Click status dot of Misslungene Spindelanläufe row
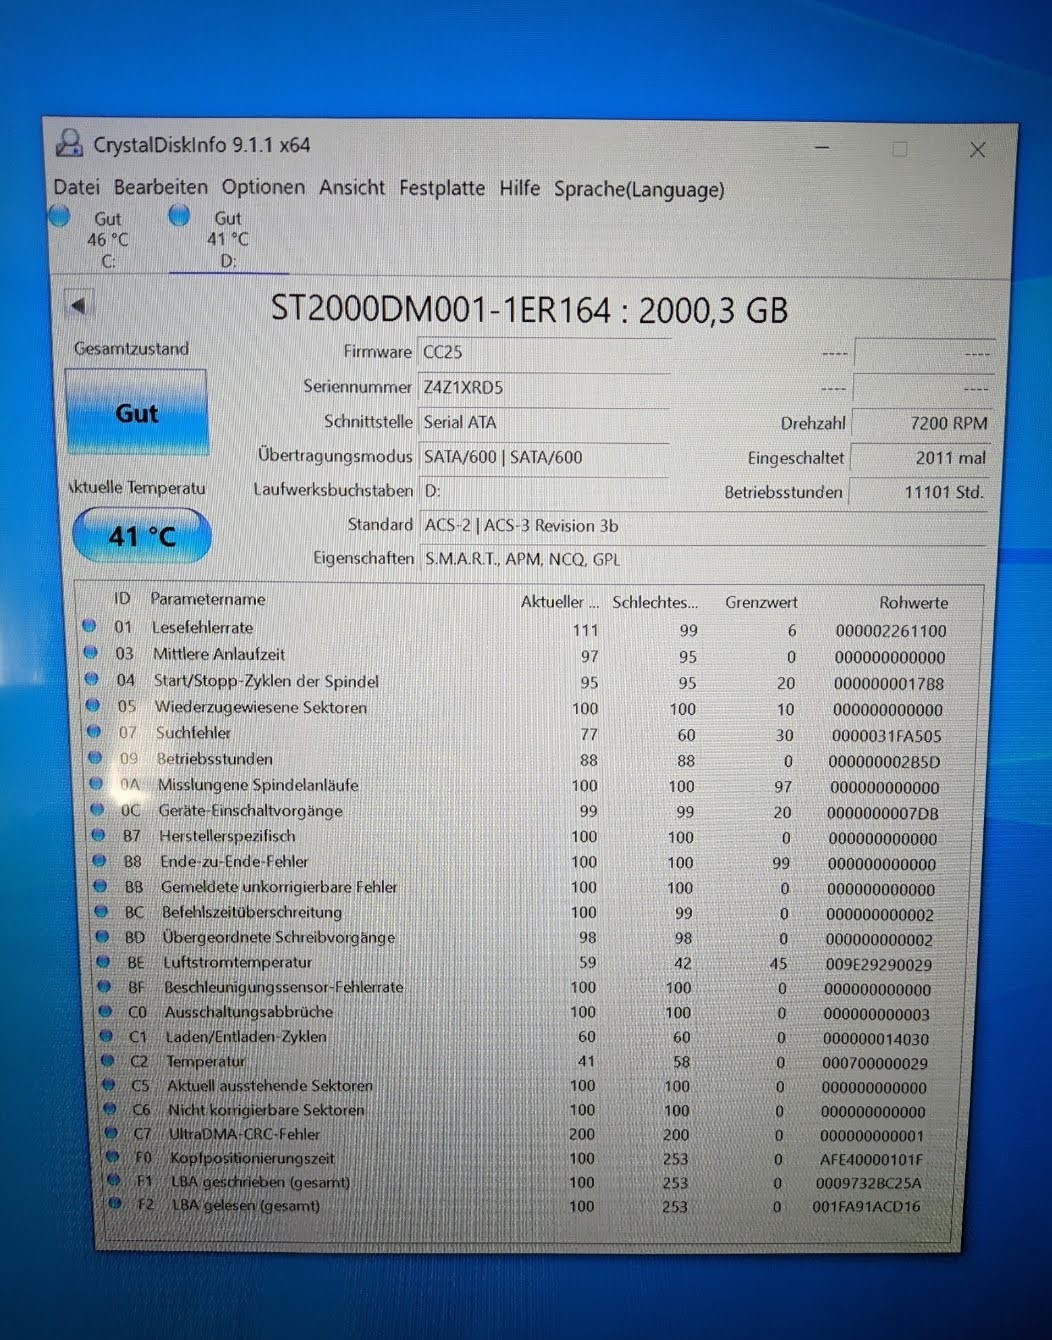Viewport: 1052px width, 1340px height. [x=95, y=783]
